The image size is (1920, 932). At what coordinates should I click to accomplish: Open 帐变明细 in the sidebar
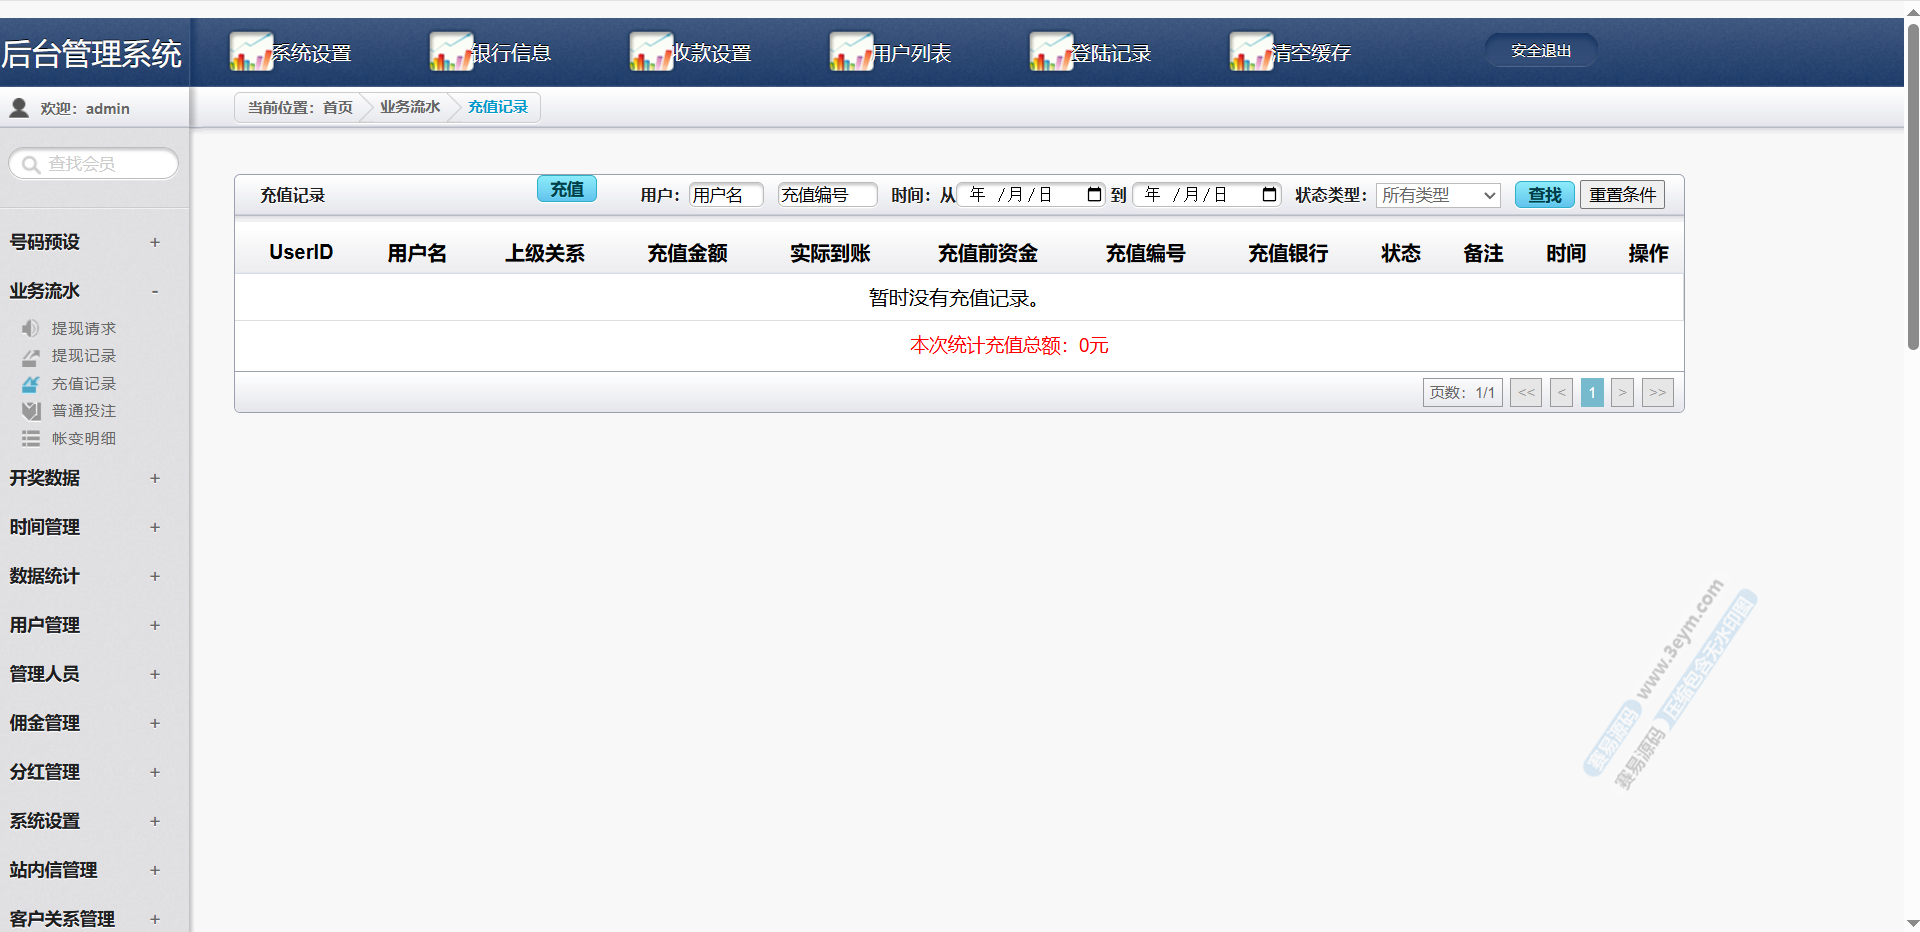tap(83, 439)
